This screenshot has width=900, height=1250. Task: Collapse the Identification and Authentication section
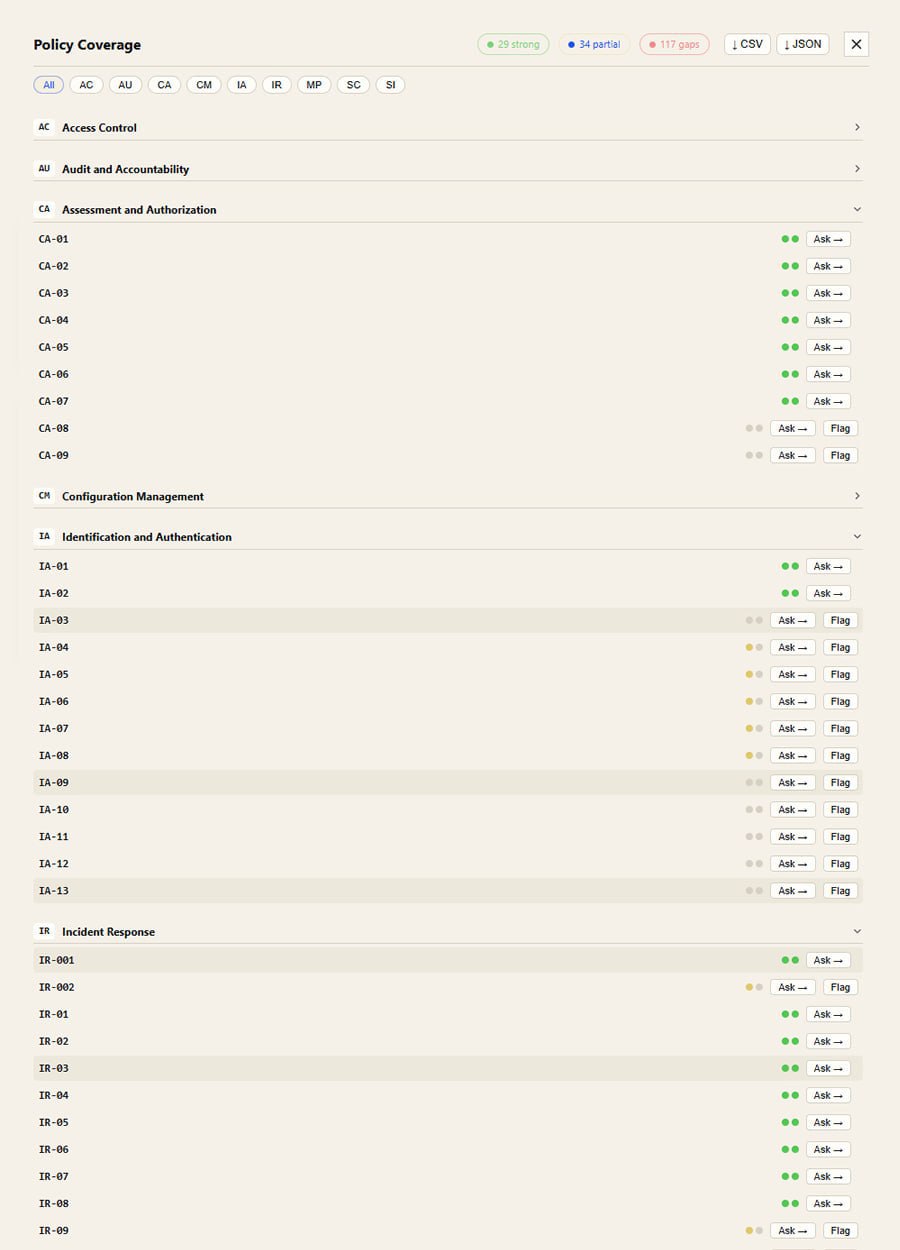[857, 537]
